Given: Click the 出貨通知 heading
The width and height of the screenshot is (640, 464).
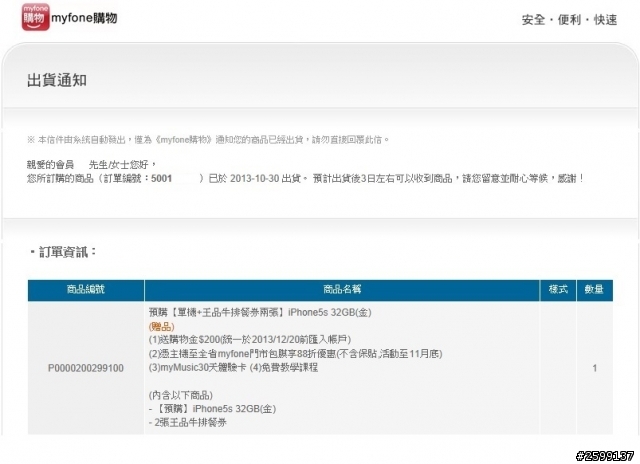Looking at the screenshot, I should click(x=57, y=80).
